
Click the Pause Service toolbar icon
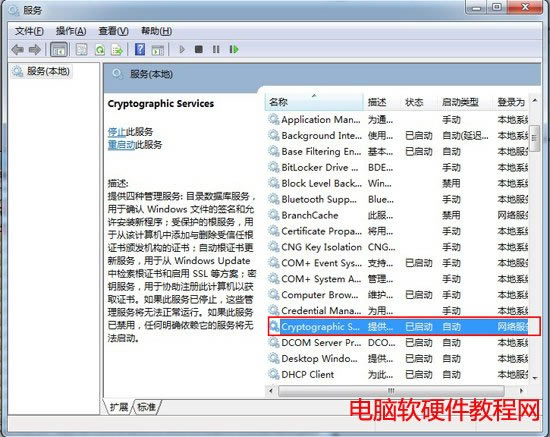click(216, 49)
